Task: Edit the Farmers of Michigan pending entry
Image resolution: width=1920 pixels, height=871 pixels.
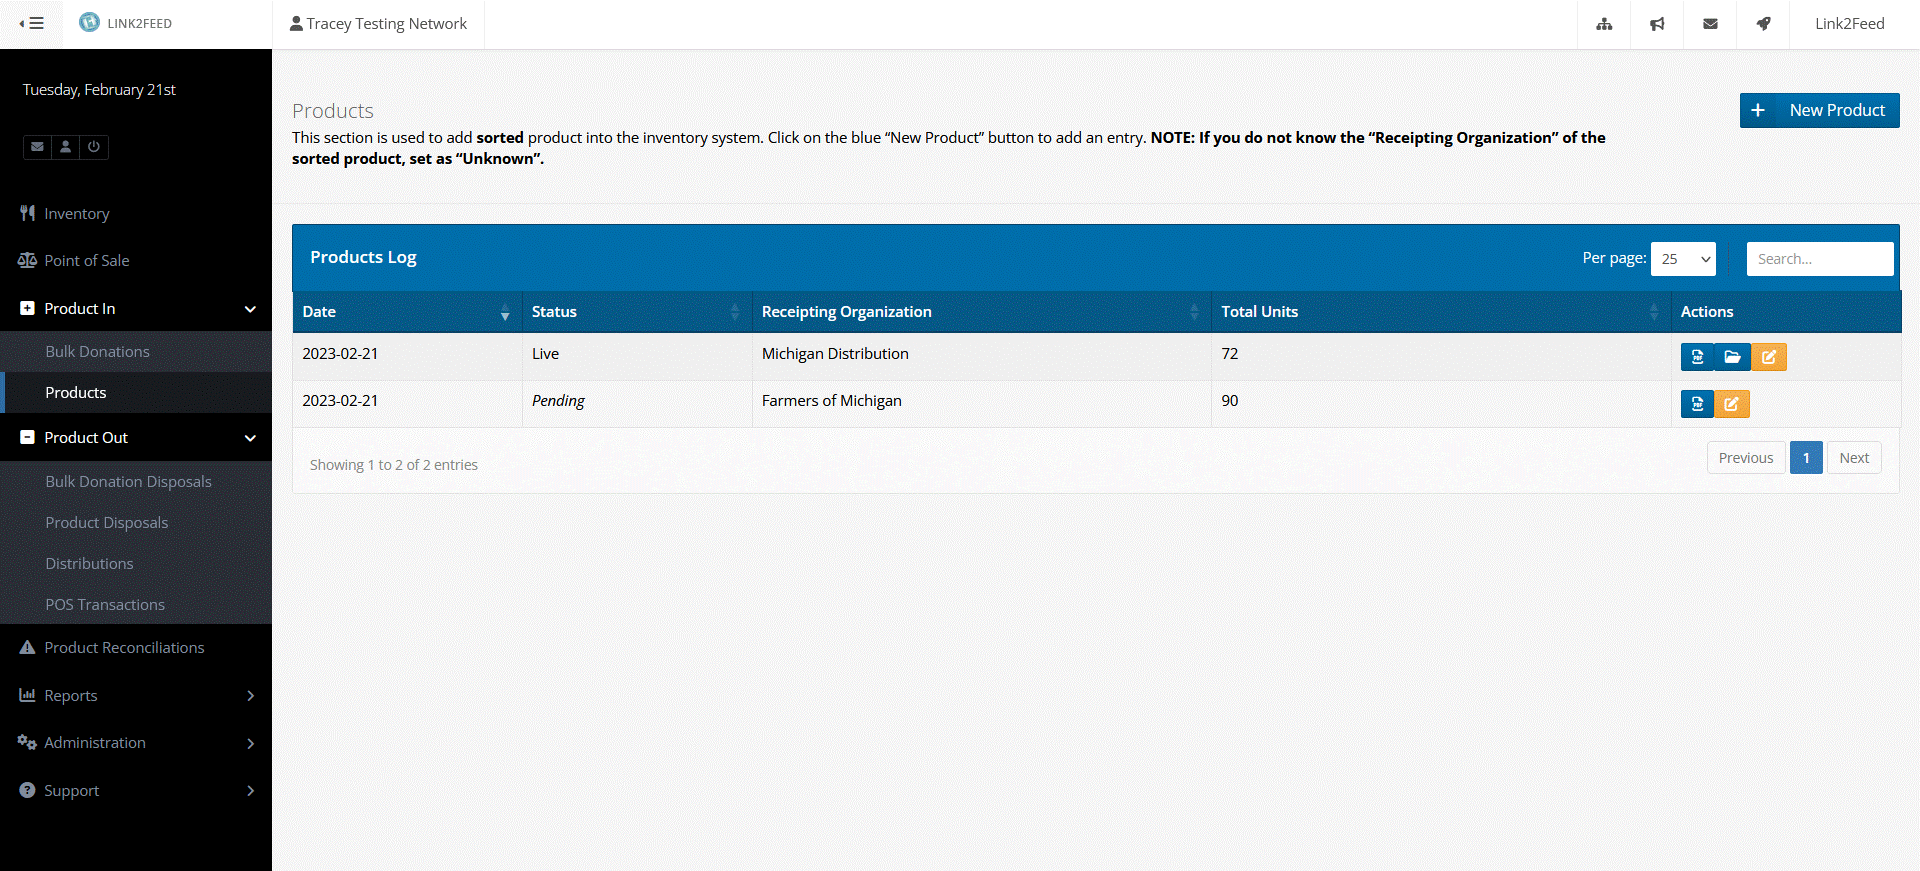Action: [x=1732, y=404]
